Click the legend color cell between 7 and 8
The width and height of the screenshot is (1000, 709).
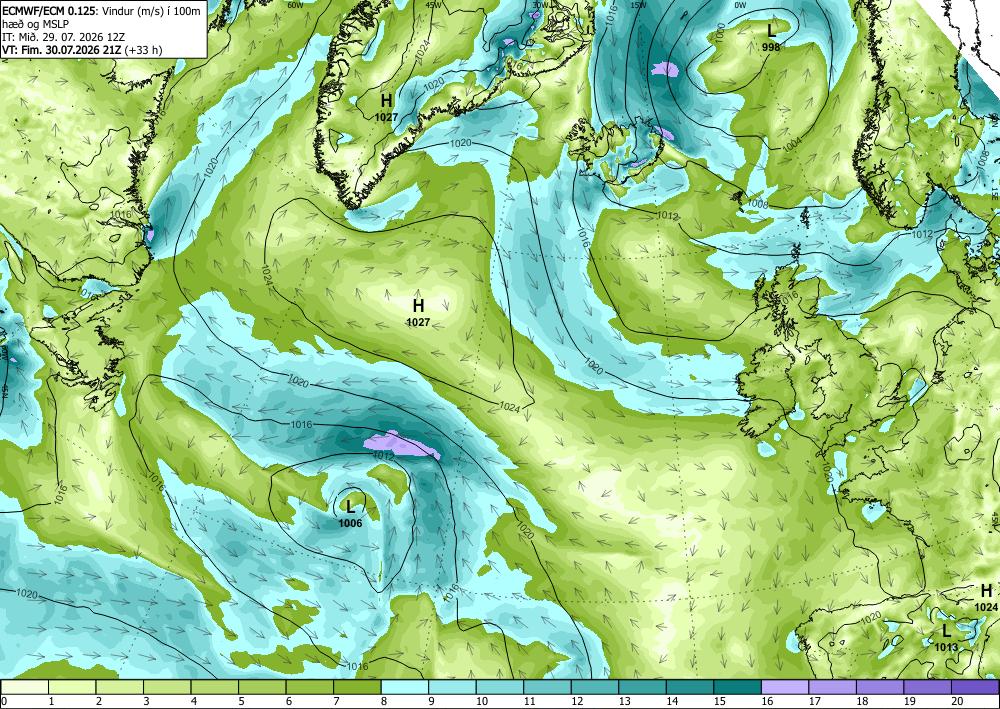click(x=357, y=687)
